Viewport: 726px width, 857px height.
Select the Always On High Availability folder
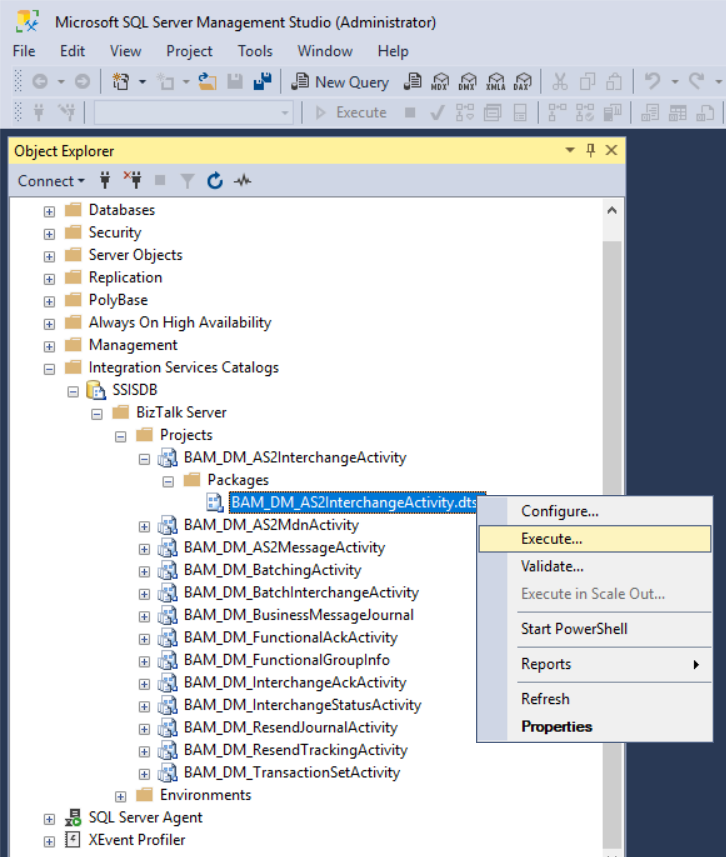(x=180, y=323)
